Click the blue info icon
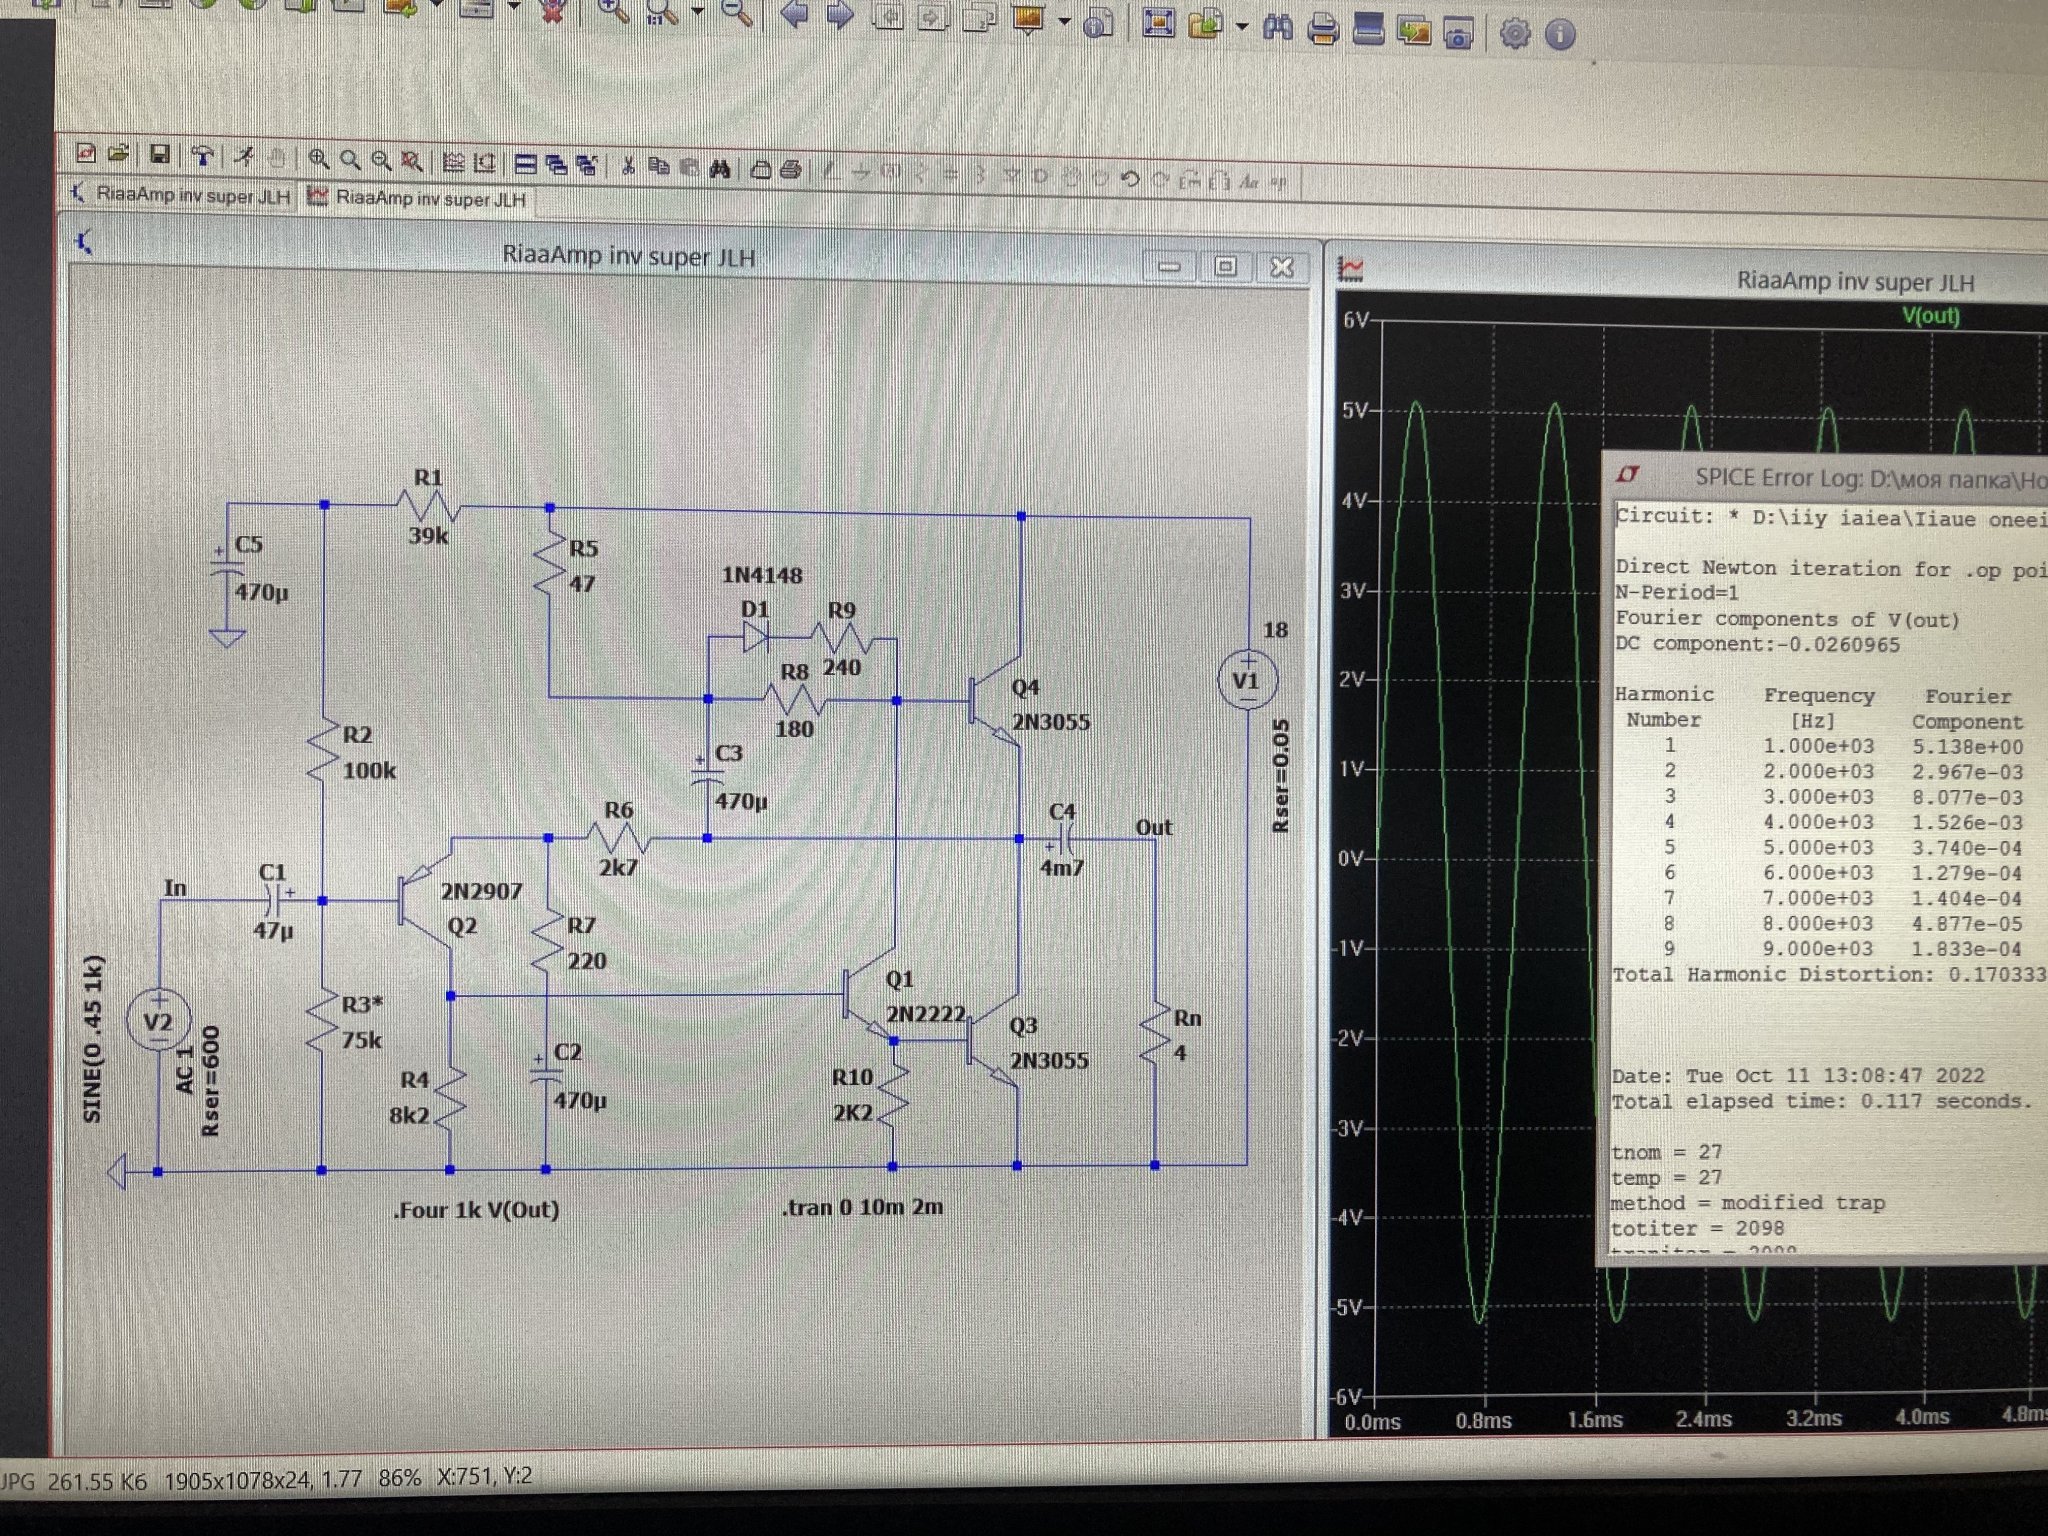2048x1536 pixels. 1560,34
